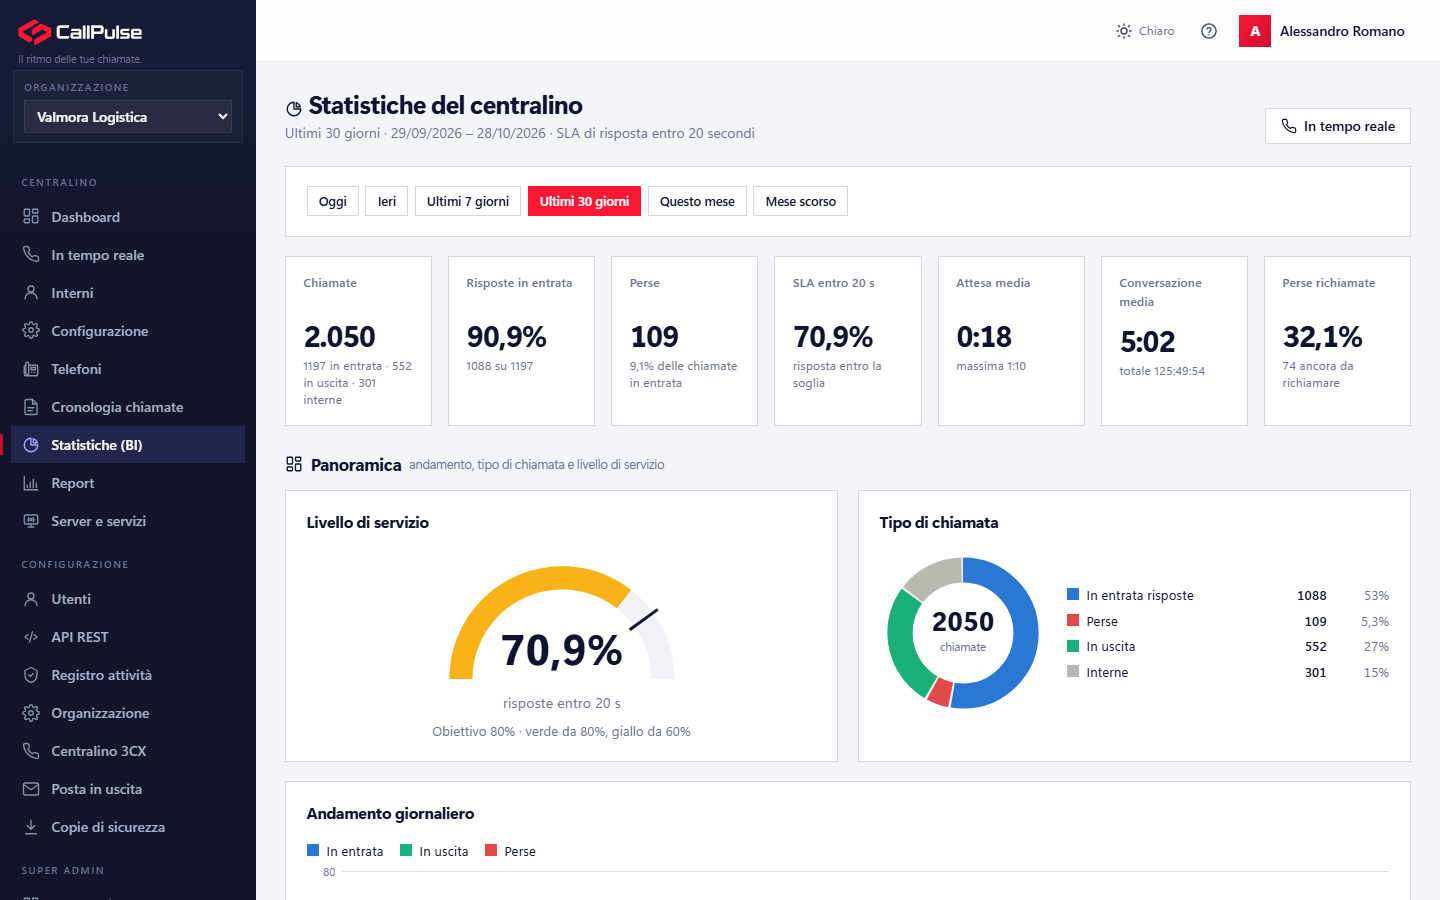Click the Attesa media 0:18 card
This screenshot has height=900, width=1440.
pyautogui.click(x=1011, y=341)
